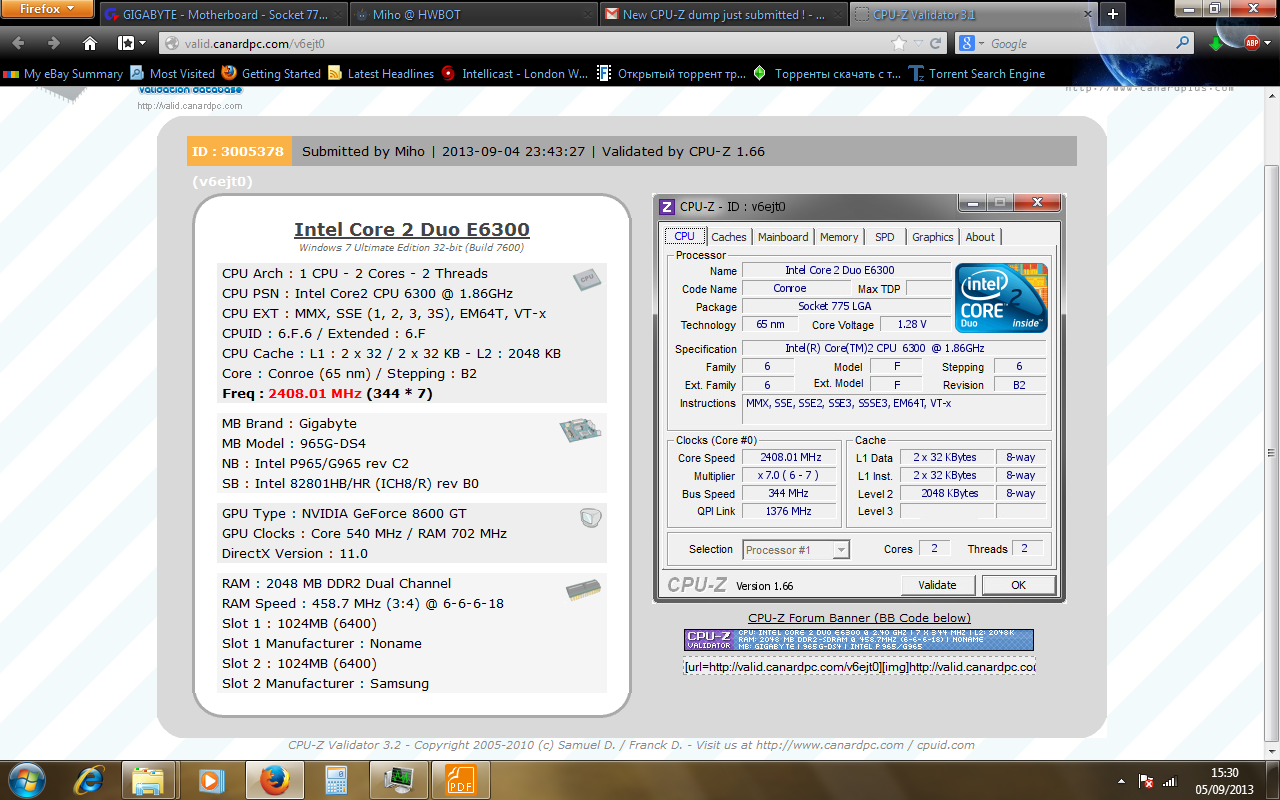Bookmark this page with the star

tap(899, 44)
